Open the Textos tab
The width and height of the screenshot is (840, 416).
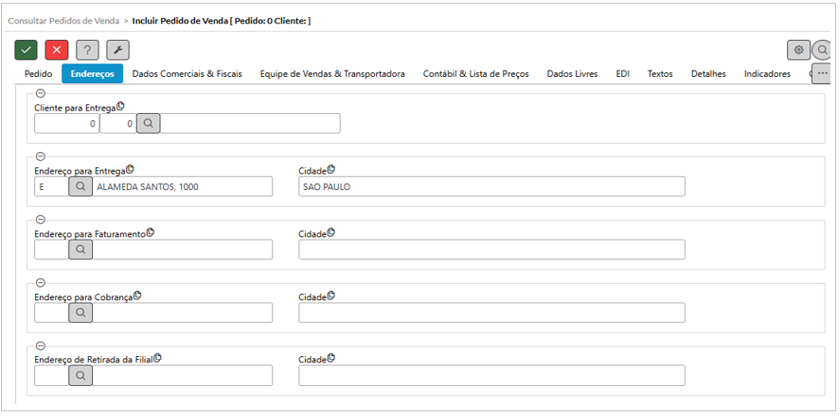coord(660,74)
